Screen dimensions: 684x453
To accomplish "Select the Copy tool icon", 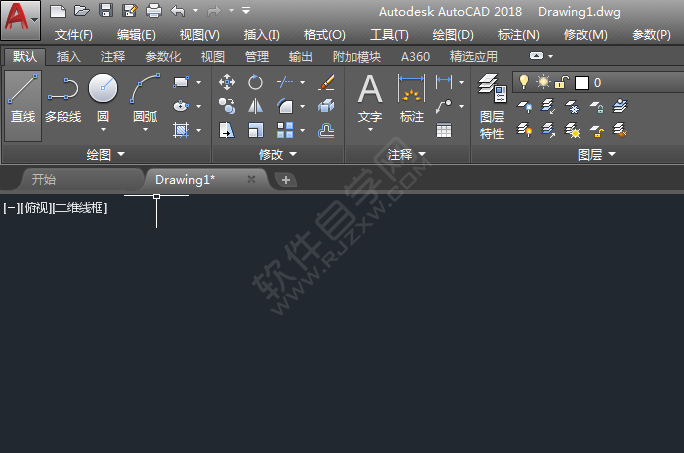I will click(x=227, y=106).
